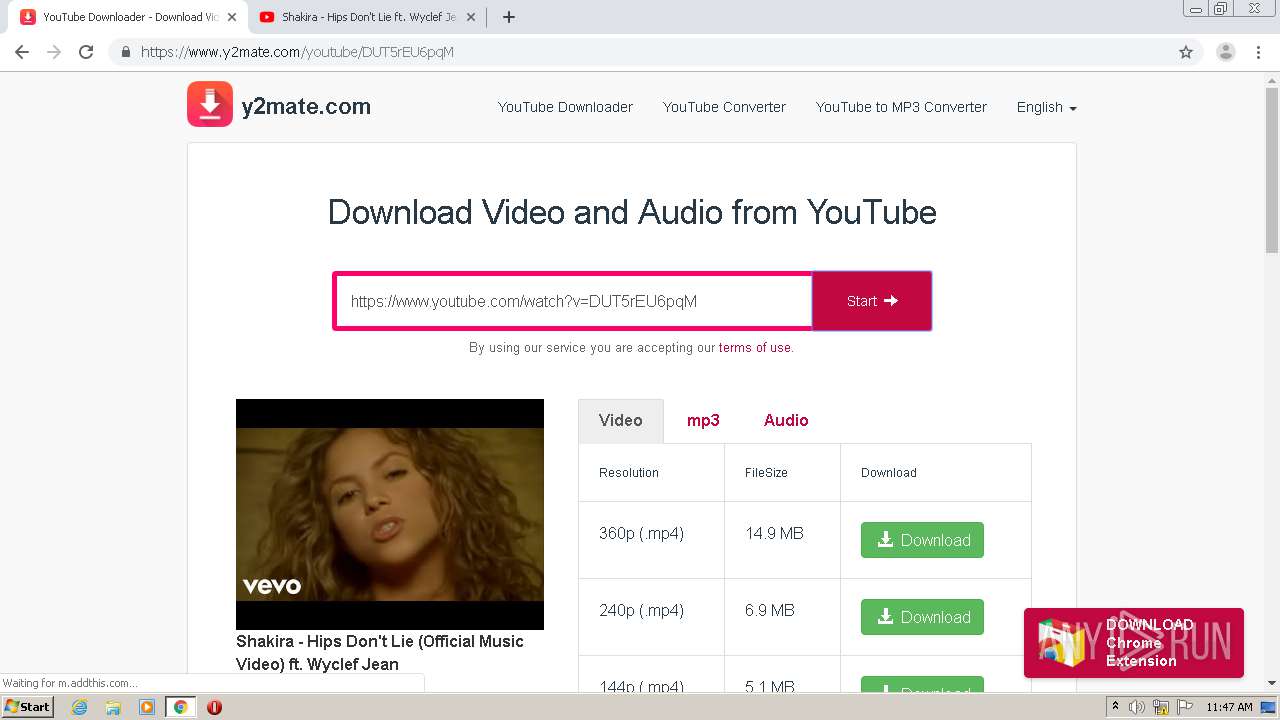Screen dimensions: 1280x720
Task: Show hidden system tray icons
Action: coord(1115,707)
